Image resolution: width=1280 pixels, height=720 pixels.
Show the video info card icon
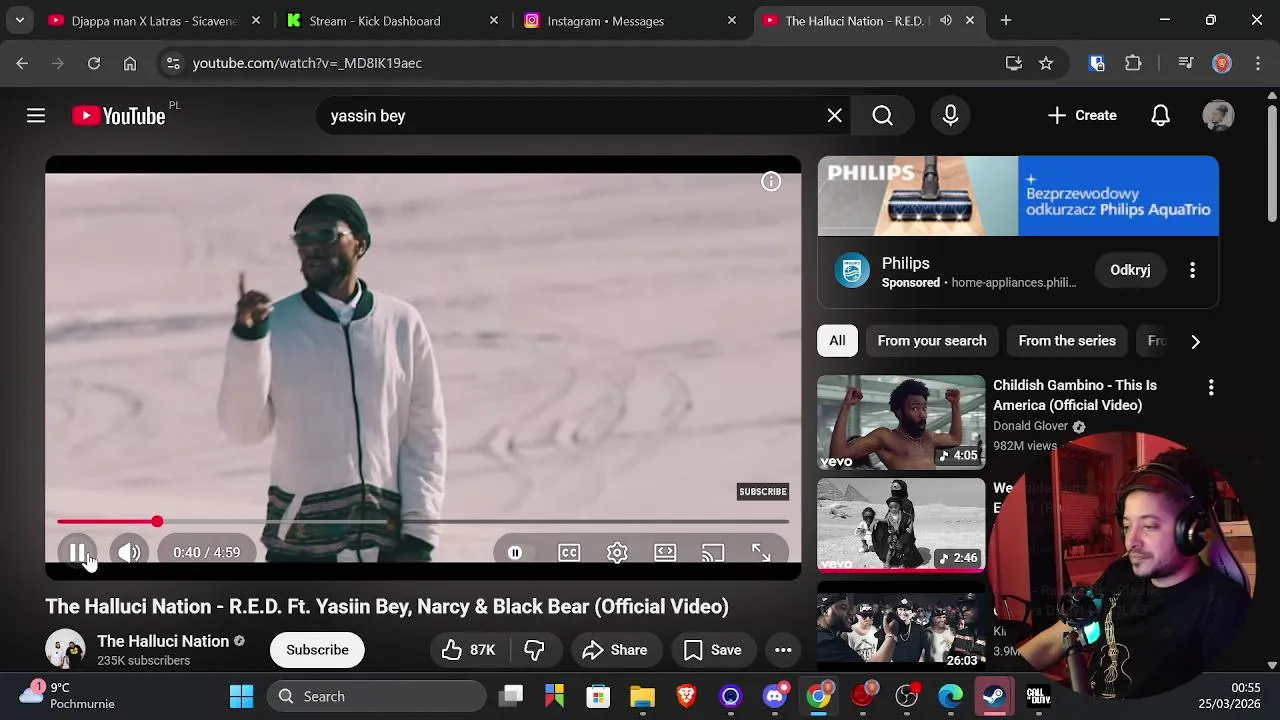tap(771, 182)
